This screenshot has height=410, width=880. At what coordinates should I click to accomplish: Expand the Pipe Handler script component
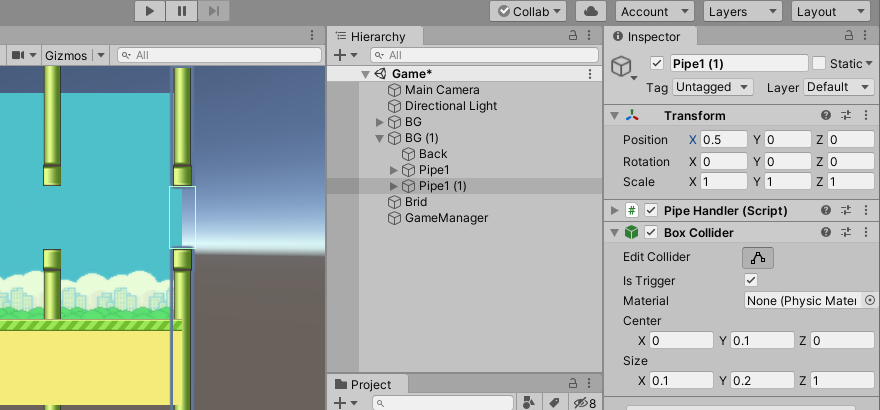click(615, 211)
